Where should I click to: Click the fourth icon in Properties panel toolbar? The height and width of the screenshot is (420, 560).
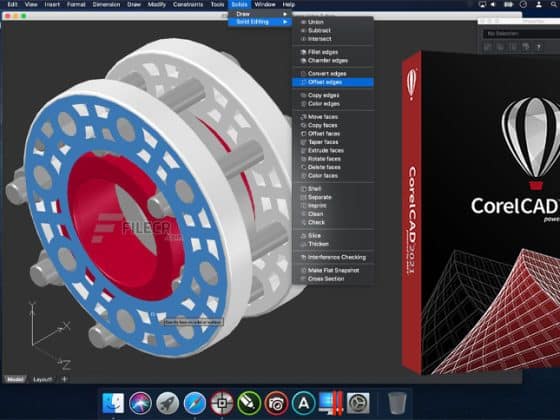(526, 46)
